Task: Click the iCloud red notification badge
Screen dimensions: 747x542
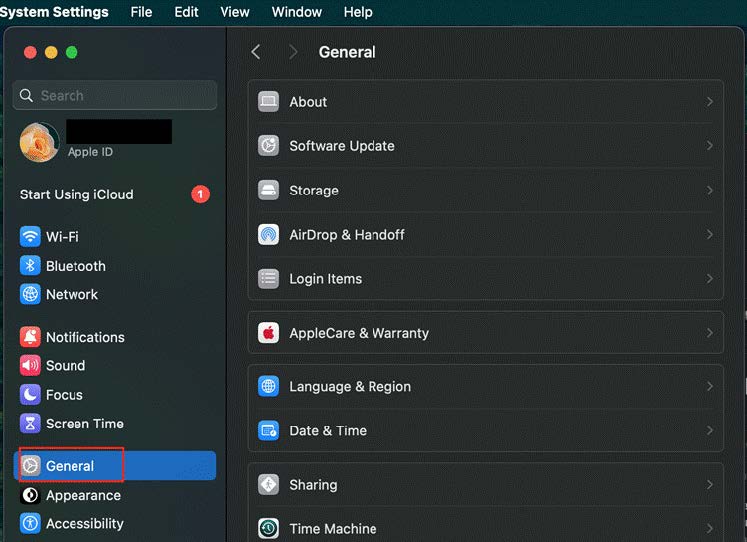Action: (x=200, y=194)
